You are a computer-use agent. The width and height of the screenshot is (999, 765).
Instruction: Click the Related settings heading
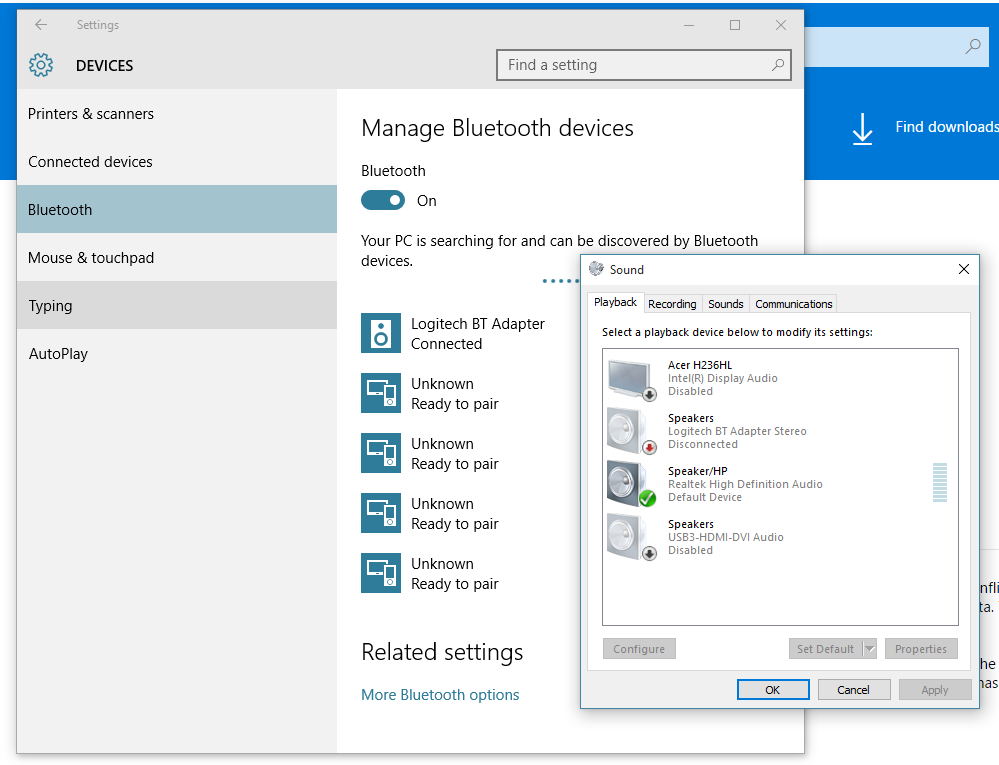(442, 652)
